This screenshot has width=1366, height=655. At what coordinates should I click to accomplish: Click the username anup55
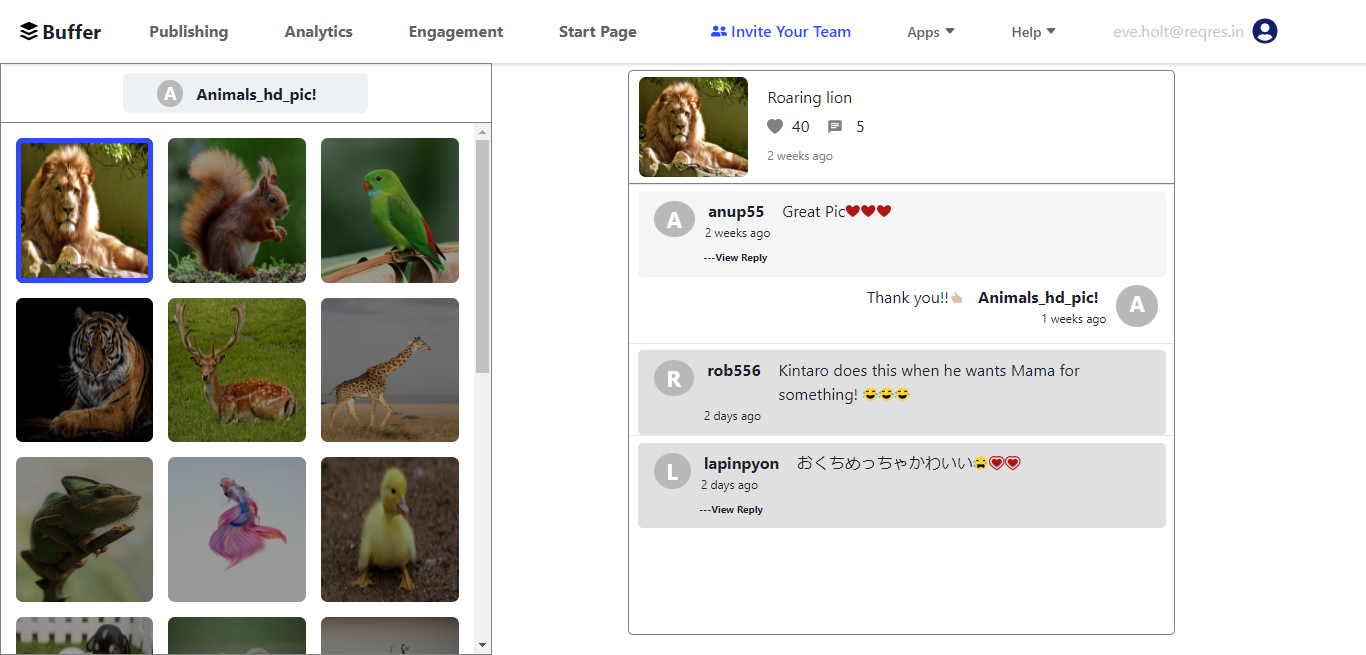point(736,212)
